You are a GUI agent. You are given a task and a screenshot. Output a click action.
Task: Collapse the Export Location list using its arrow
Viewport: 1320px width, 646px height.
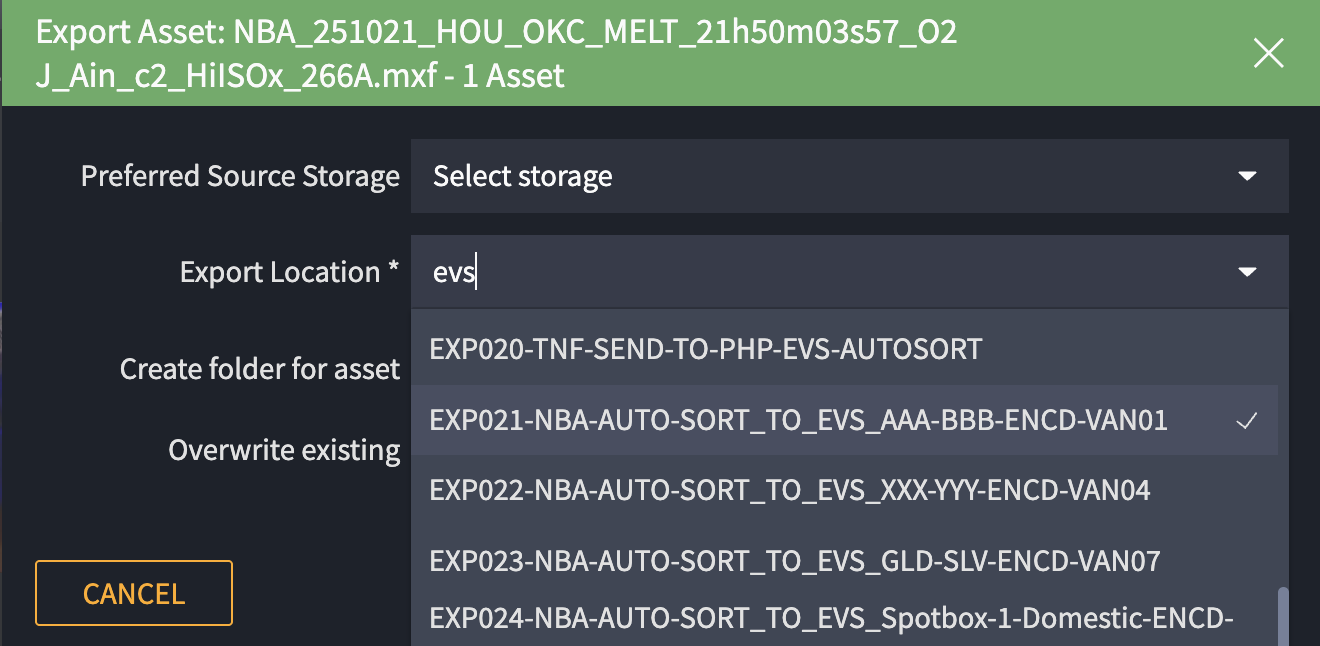1247,272
